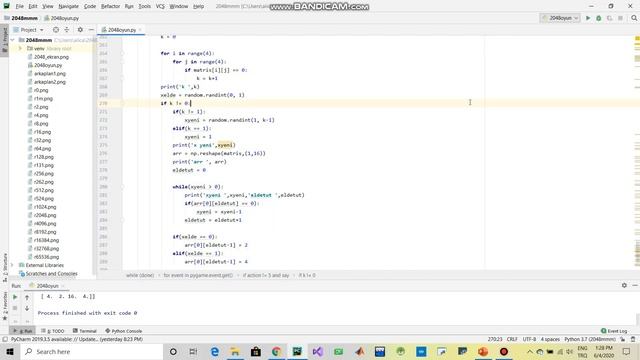Open Search Everywhere magnifier icon

[x=634, y=18]
